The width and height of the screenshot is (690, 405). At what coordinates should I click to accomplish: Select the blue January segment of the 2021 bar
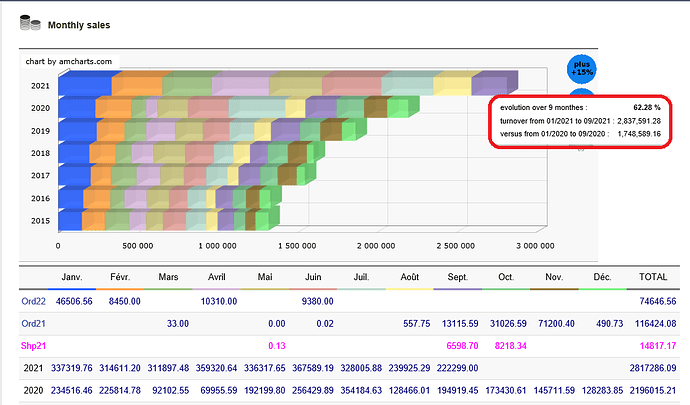[85, 86]
